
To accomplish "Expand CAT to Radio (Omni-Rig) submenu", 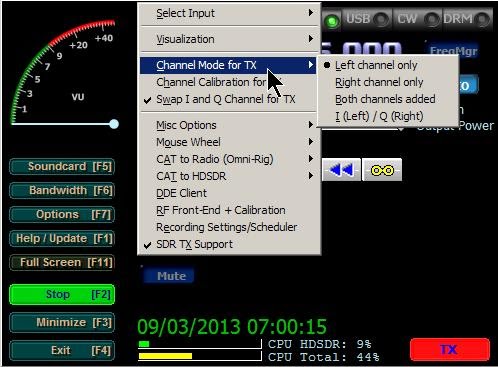I will click(228, 159).
